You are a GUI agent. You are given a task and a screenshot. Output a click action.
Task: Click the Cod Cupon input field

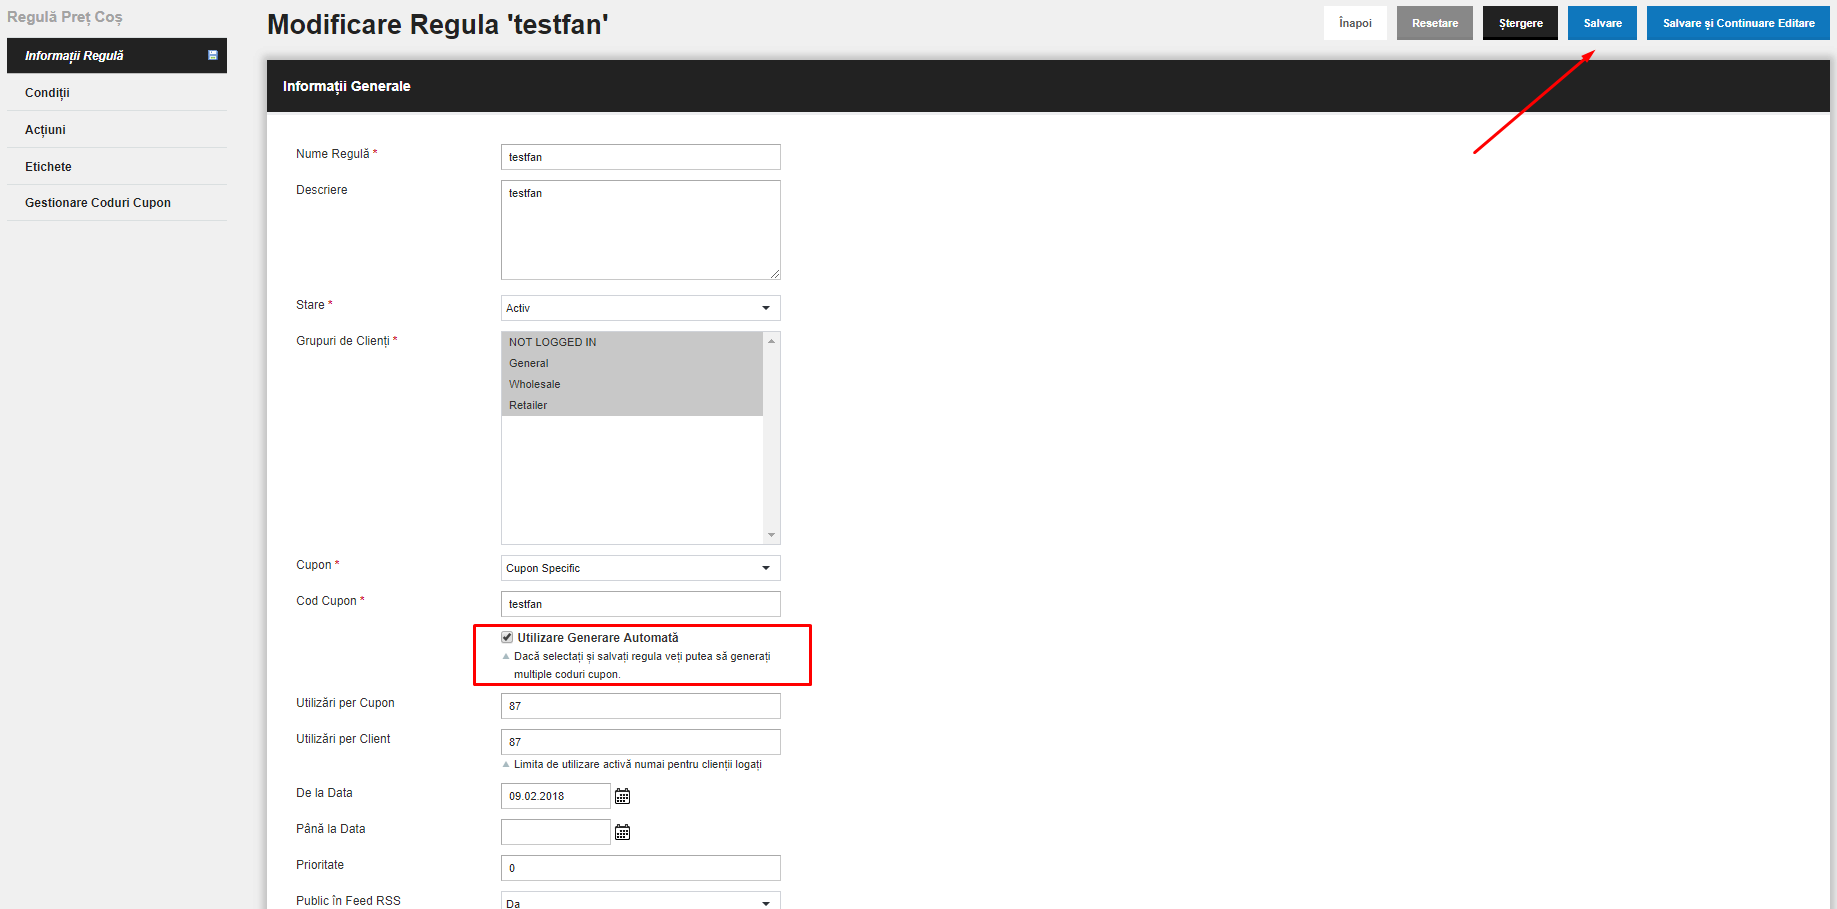coord(640,604)
